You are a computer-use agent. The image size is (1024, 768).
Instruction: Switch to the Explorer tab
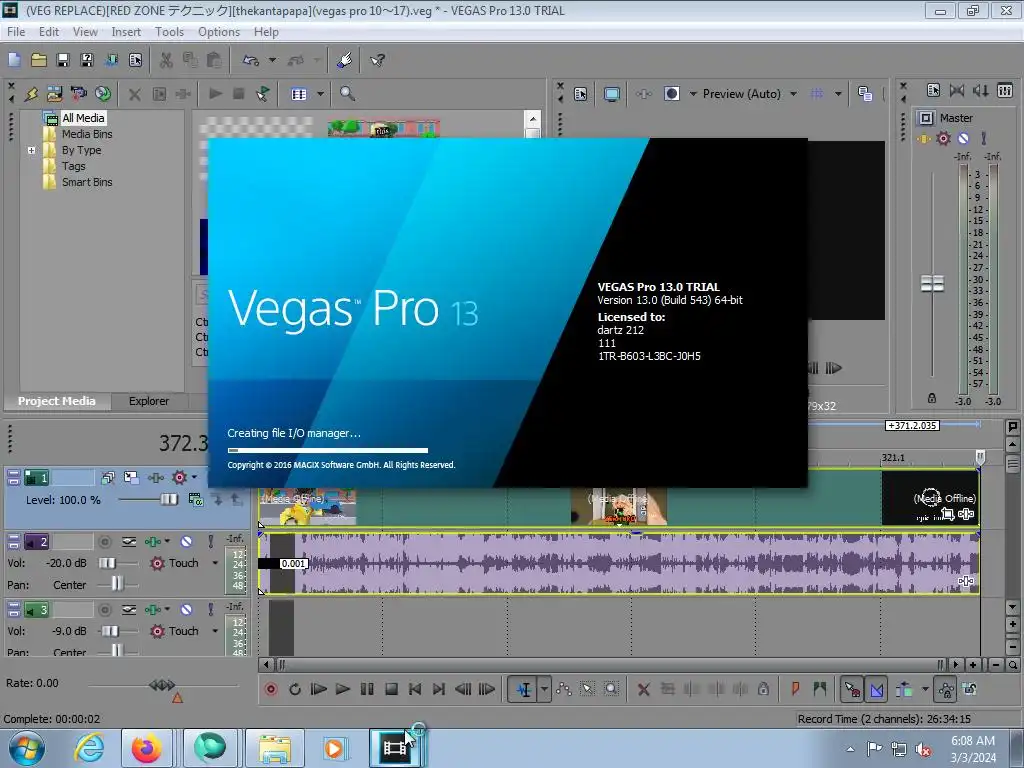[x=149, y=401]
